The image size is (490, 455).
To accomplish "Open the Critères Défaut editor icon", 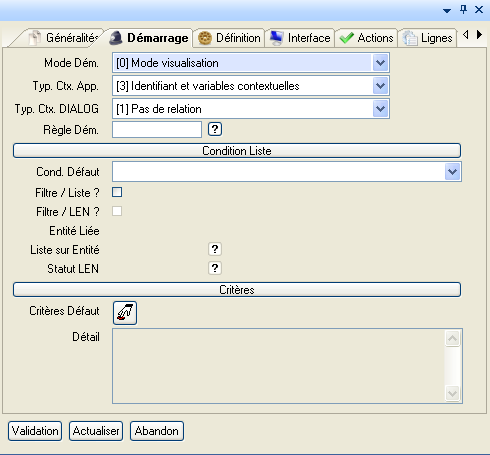I will [x=125, y=313].
